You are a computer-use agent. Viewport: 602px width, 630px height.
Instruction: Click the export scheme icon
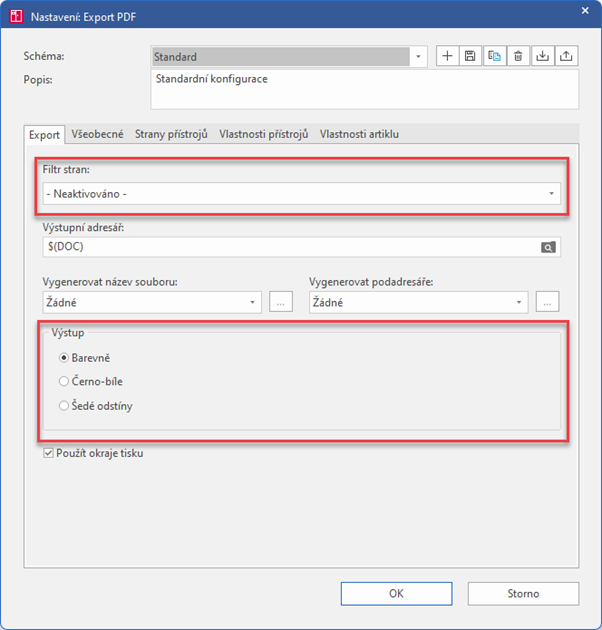click(x=567, y=57)
